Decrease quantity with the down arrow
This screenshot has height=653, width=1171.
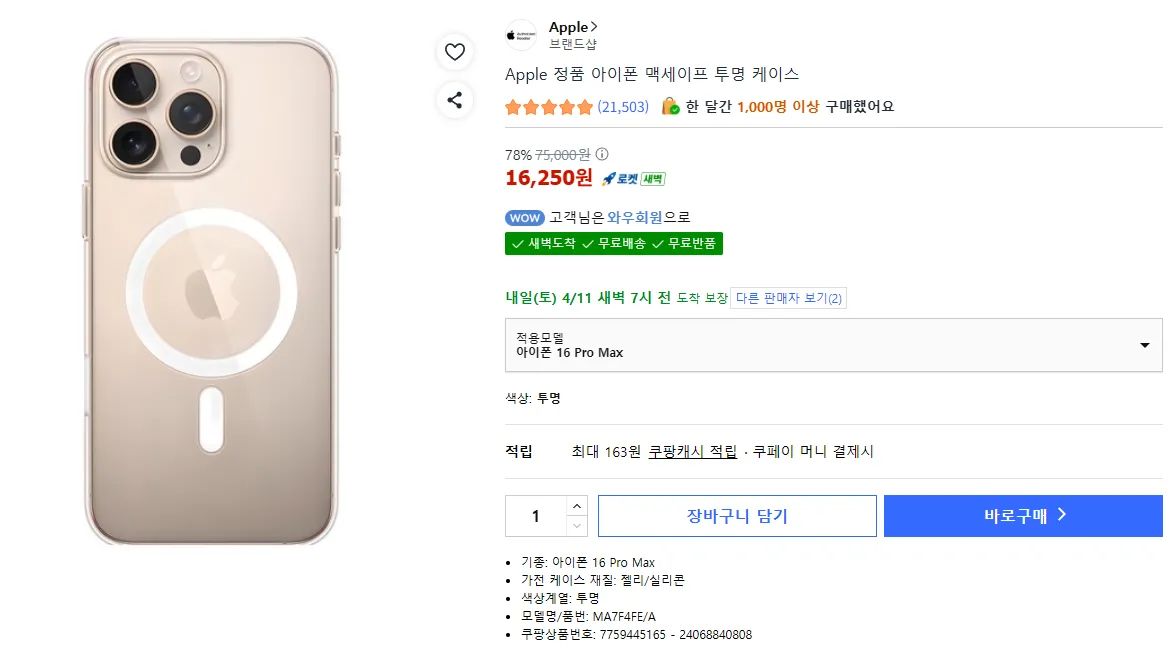pos(577,526)
